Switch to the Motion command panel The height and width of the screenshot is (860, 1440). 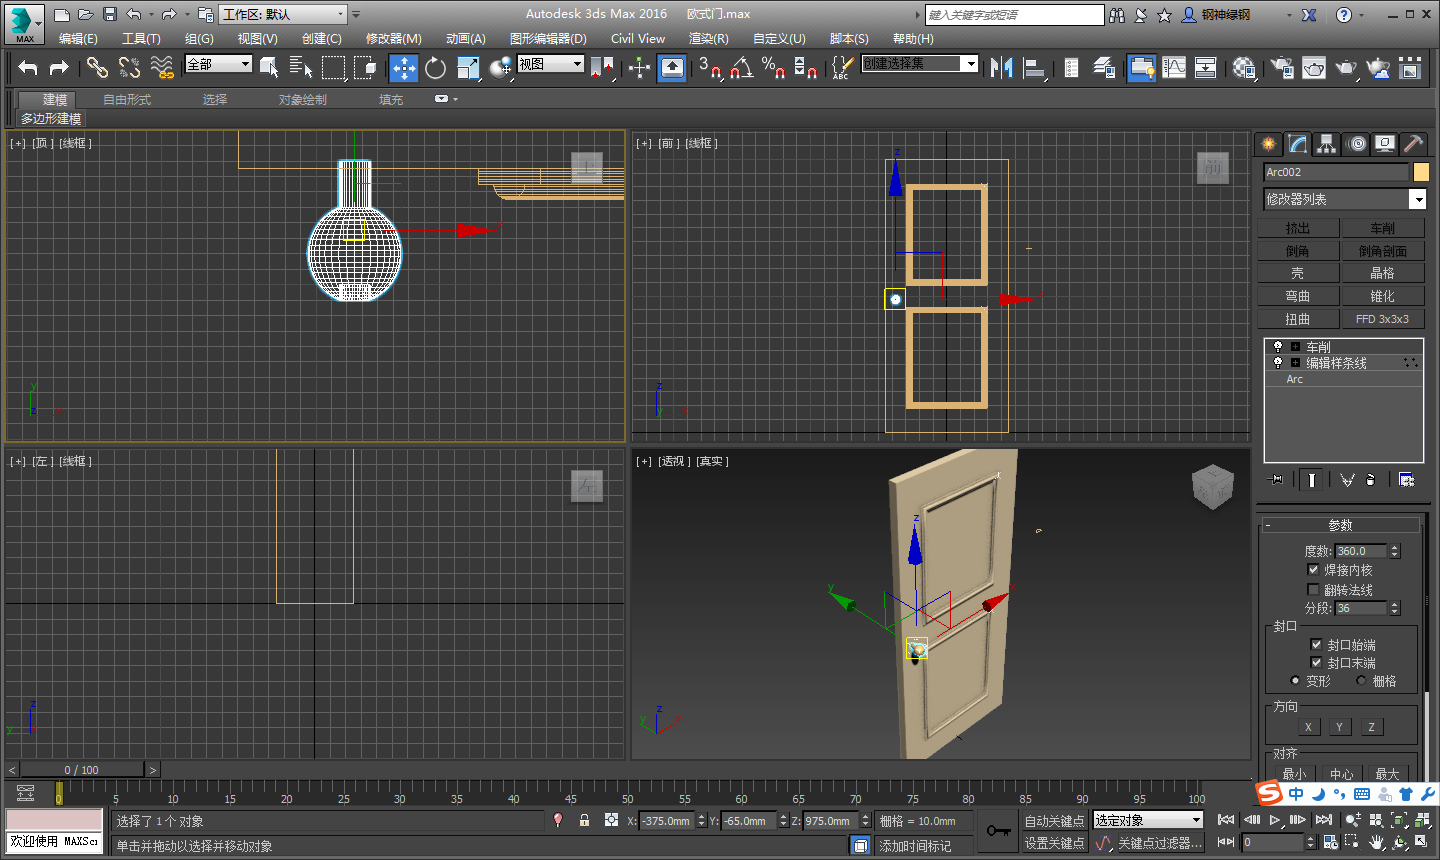pyautogui.click(x=1356, y=144)
